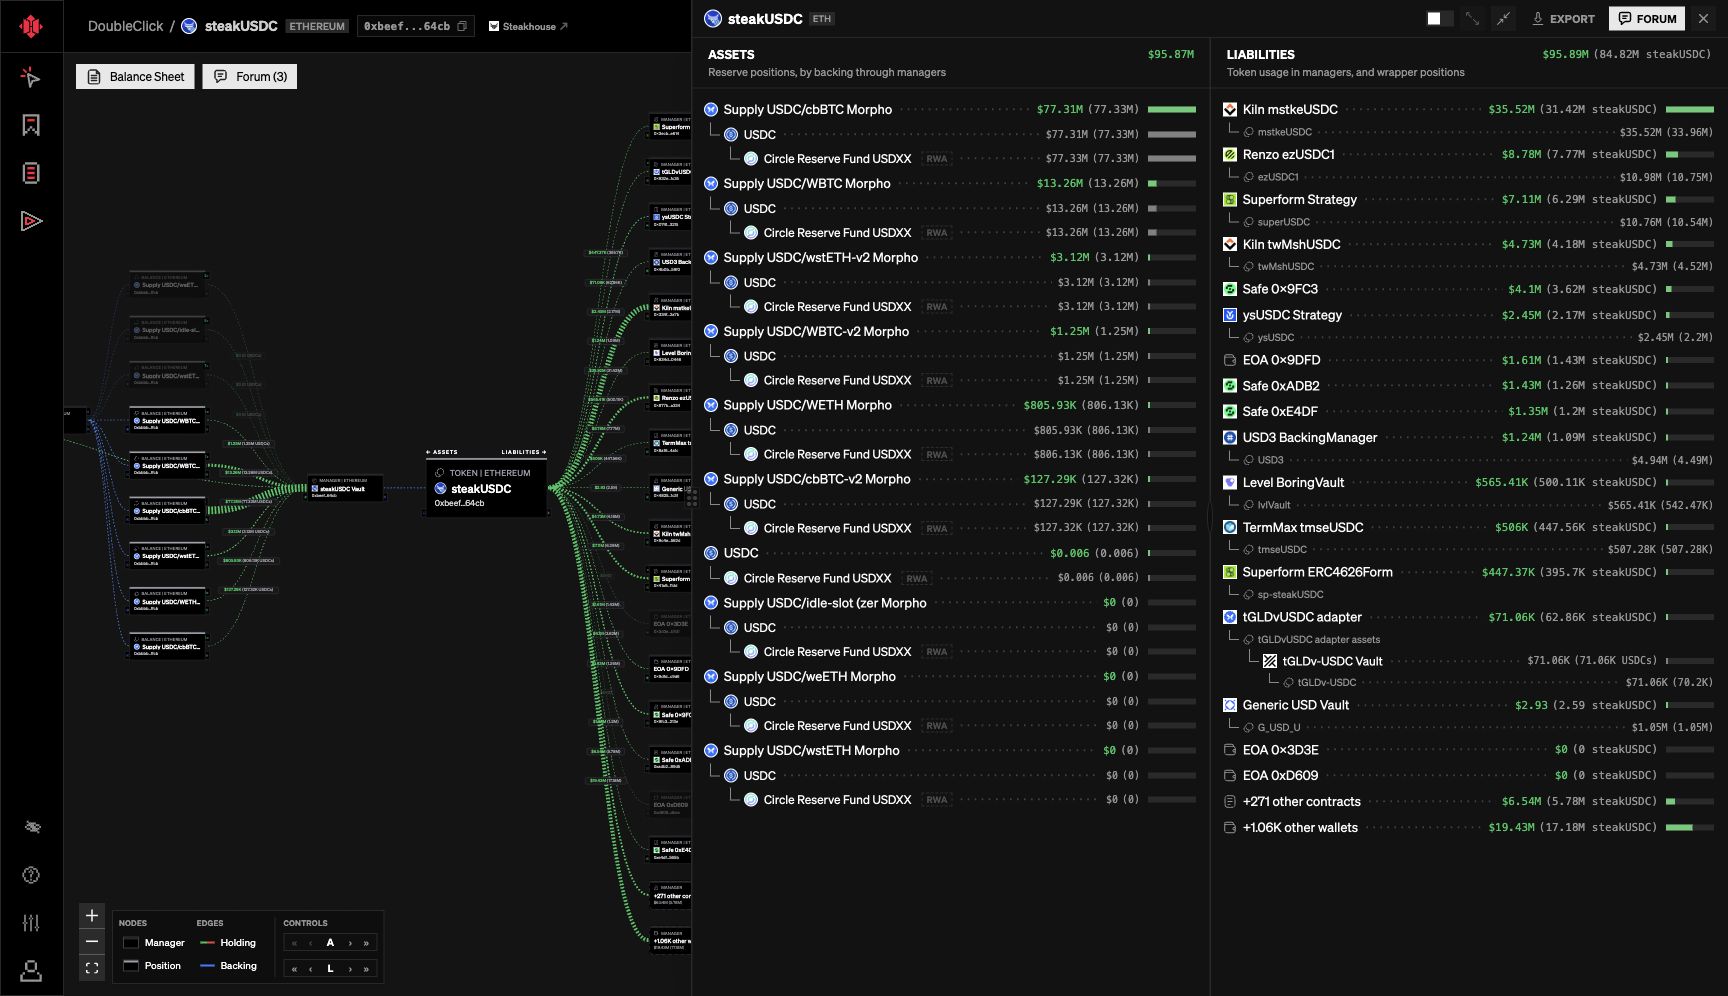Click the EXPORT button
This screenshot has height=996, width=1728.
click(x=1564, y=19)
